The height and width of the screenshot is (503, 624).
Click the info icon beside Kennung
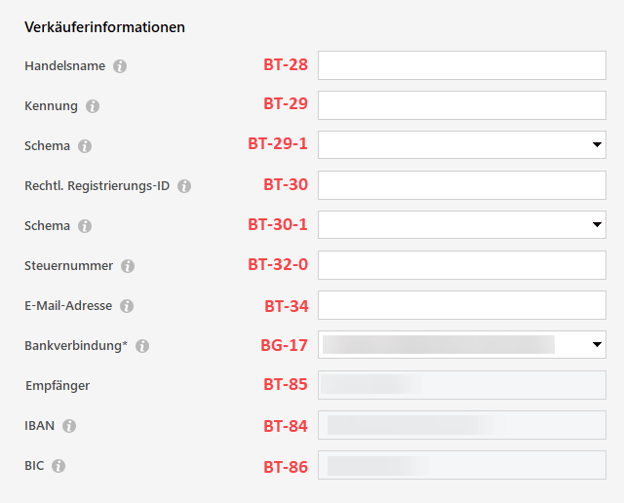[x=93, y=106]
